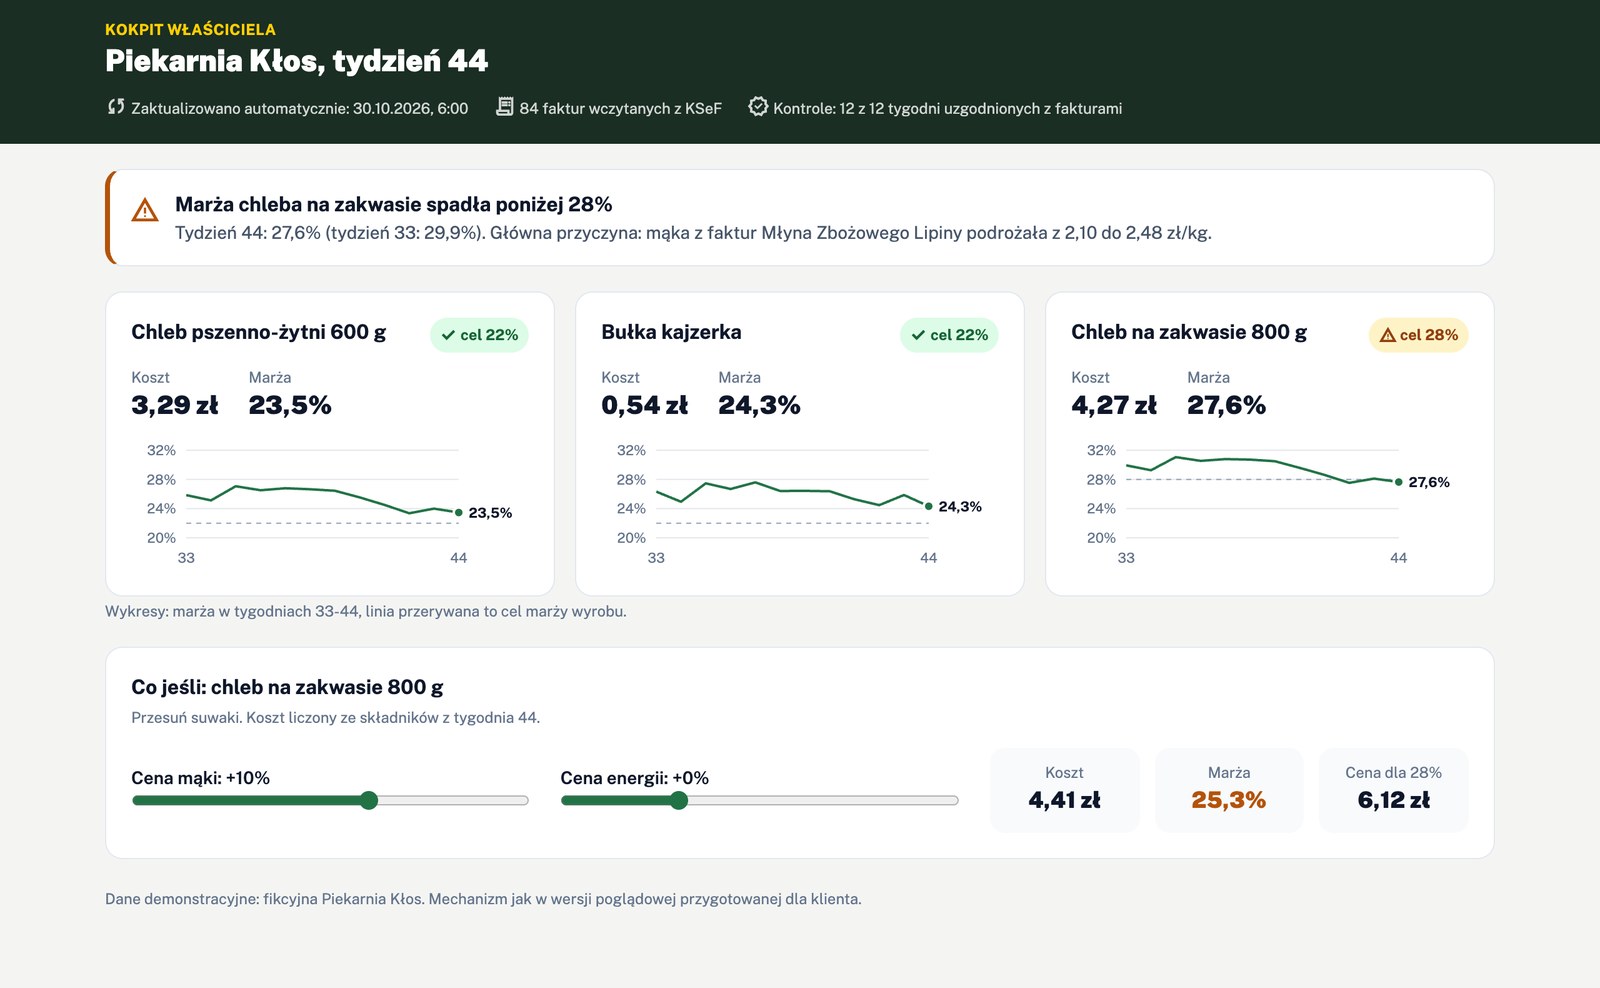
Task: Click the checkmark in Chleb pszenno-żytni goal badge
Action: [x=448, y=335]
